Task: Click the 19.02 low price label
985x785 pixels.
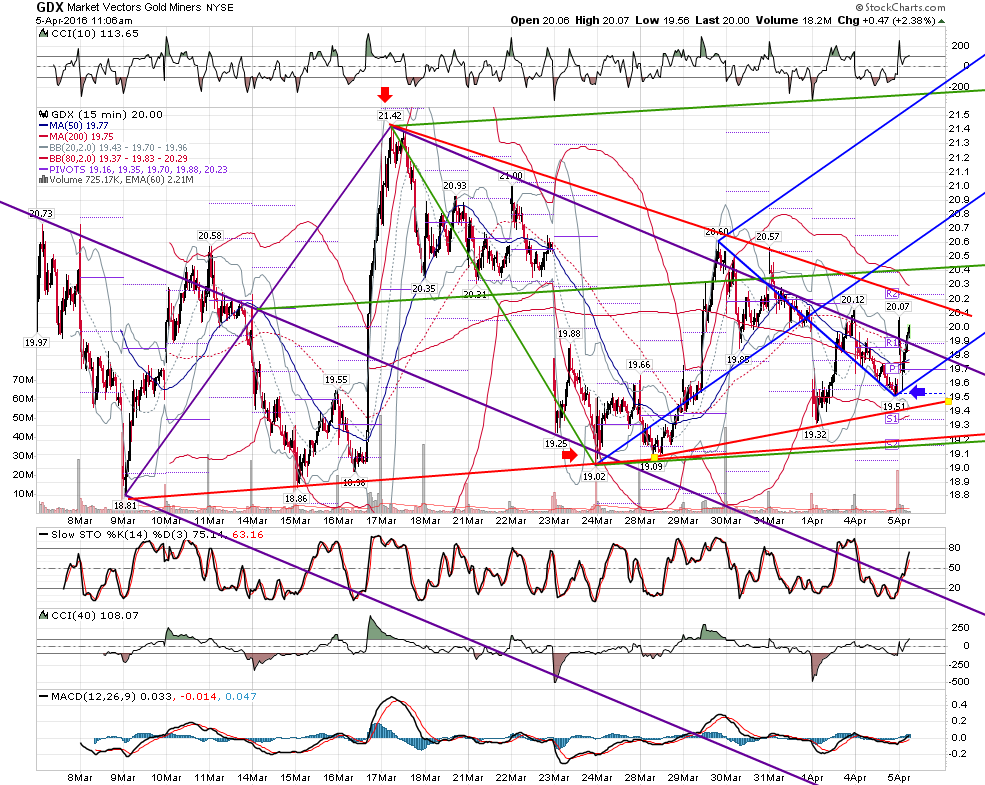Action: [594, 477]
